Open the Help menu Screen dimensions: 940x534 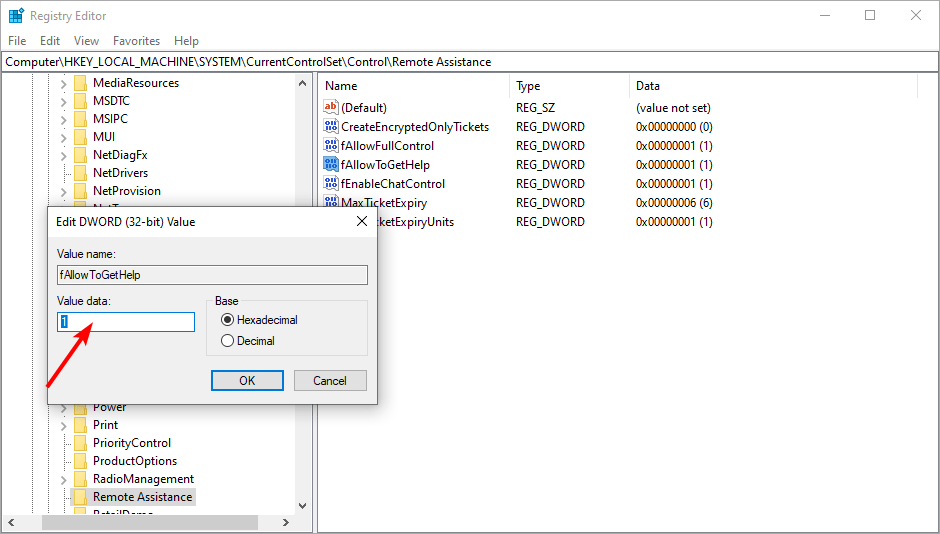[x=186, y=41]
